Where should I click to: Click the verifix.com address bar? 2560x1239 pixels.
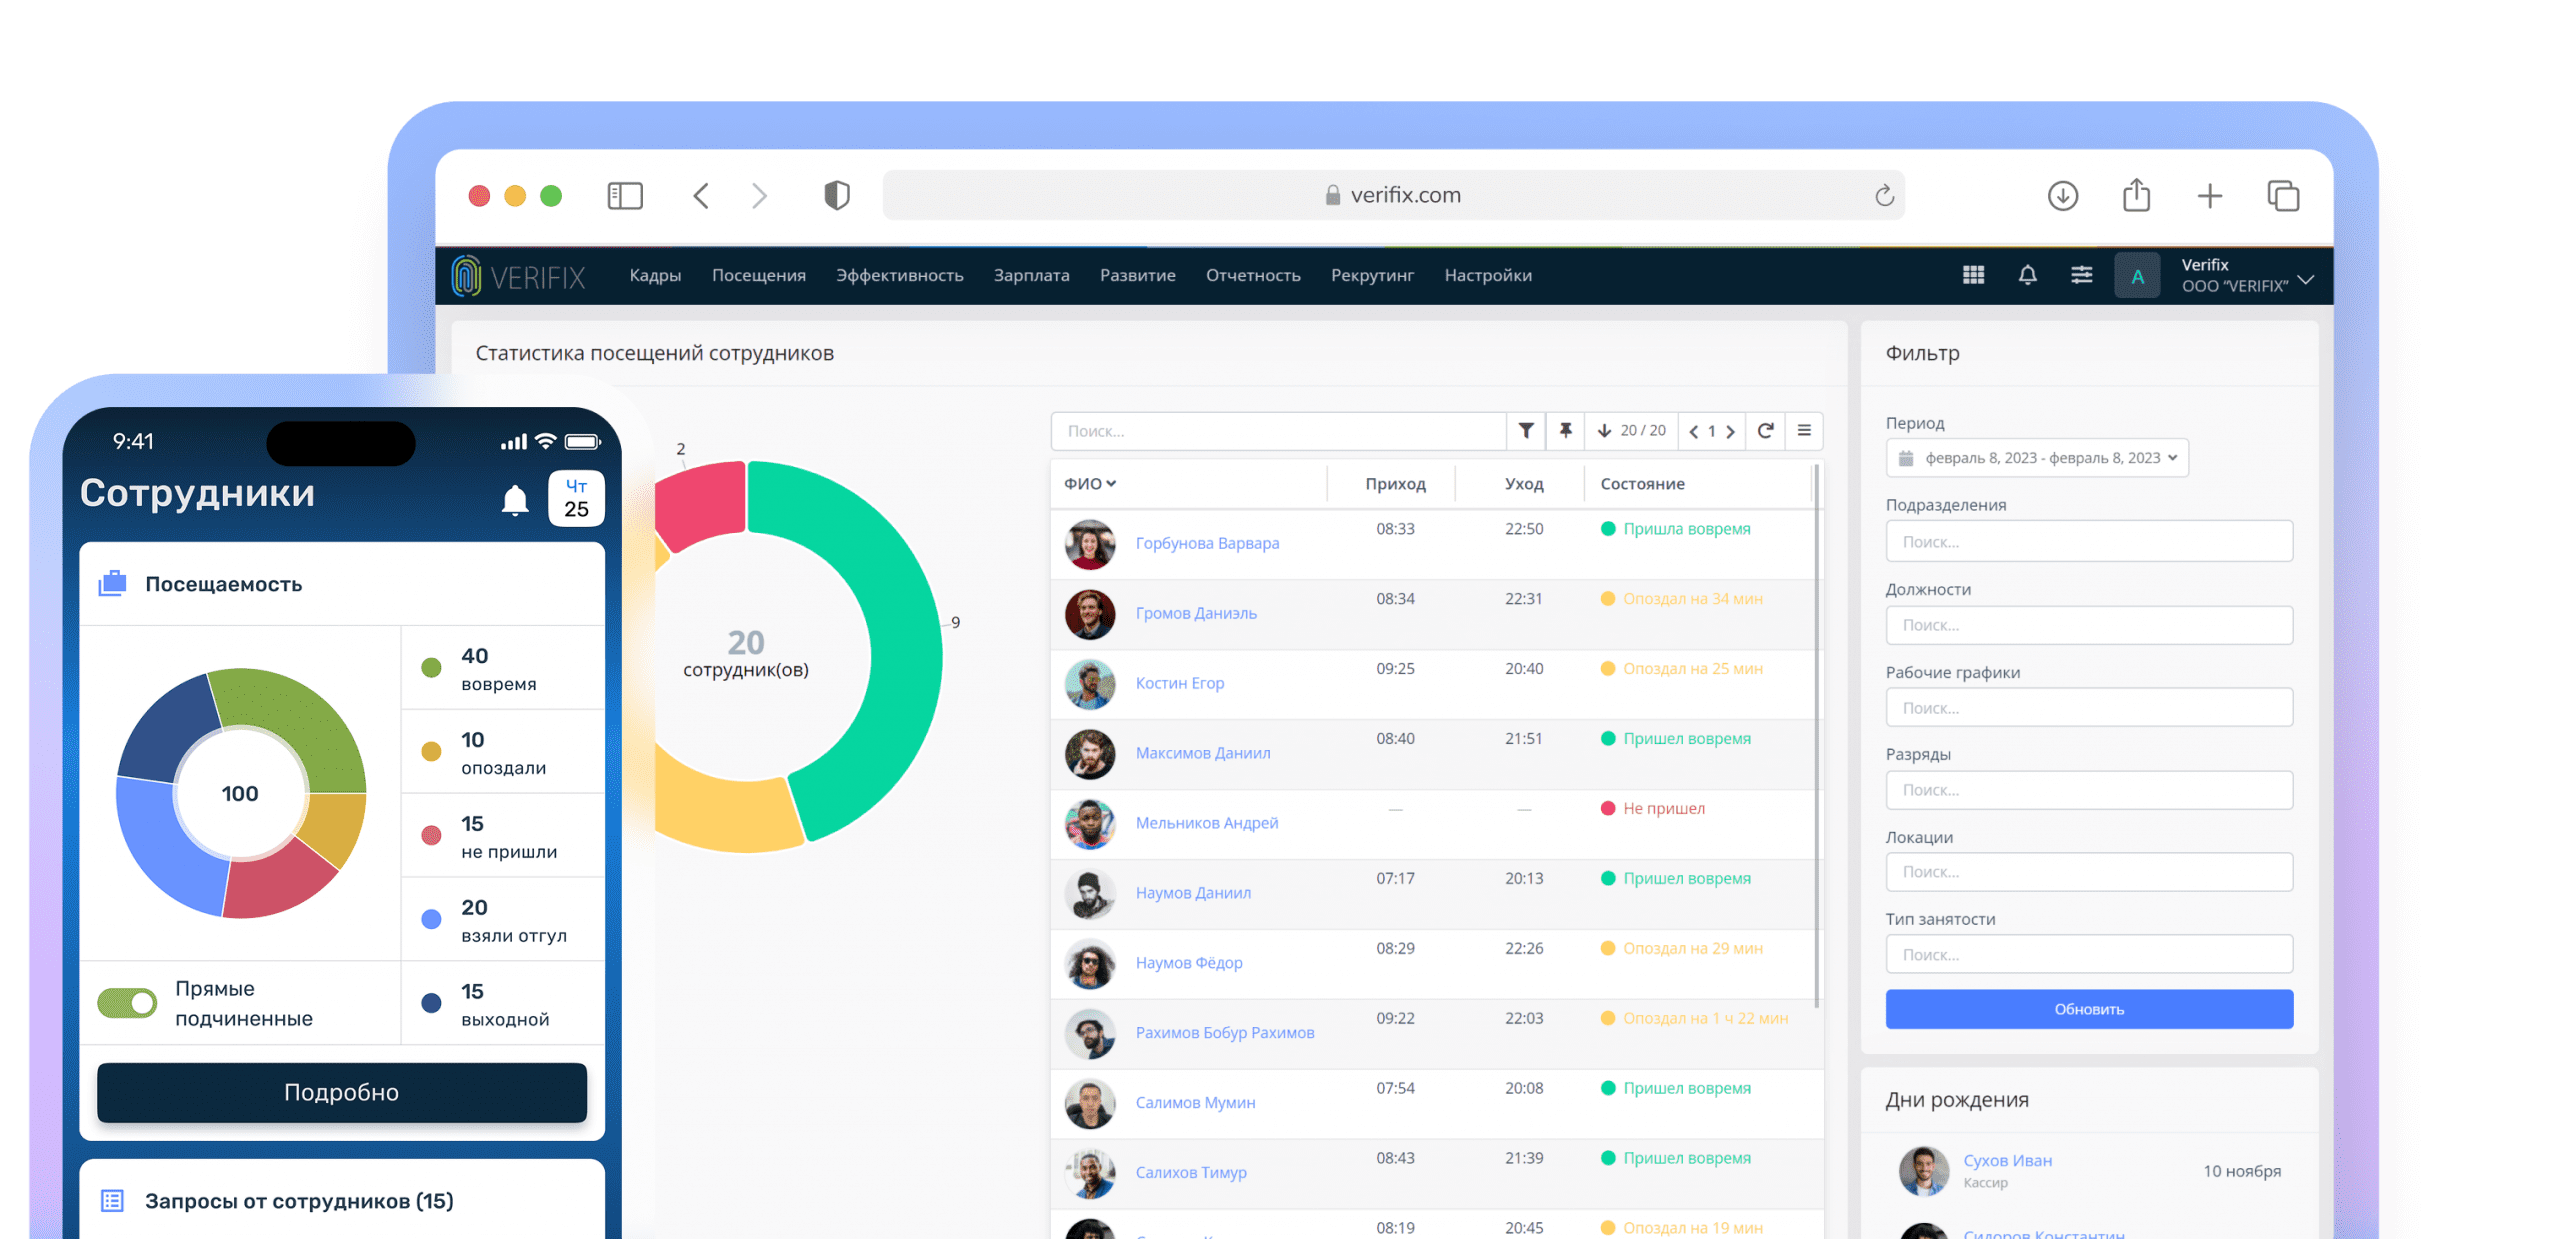pos(1393,195)
